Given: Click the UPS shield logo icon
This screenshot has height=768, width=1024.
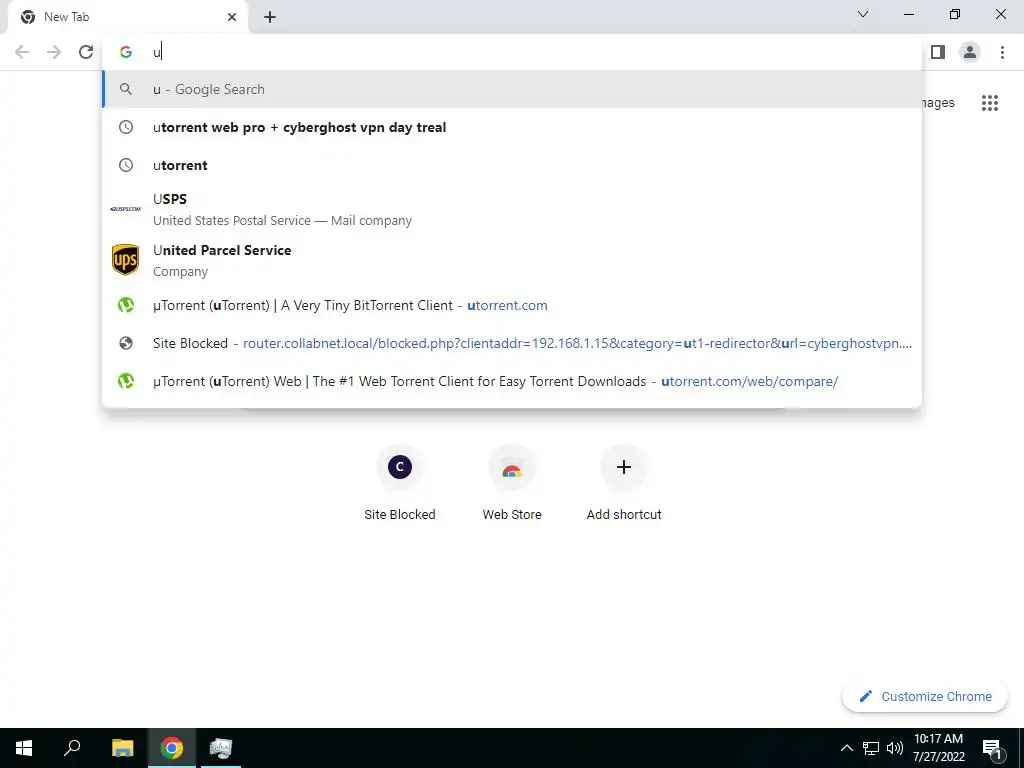Looking at the screenshot, I should coord(126,260).
